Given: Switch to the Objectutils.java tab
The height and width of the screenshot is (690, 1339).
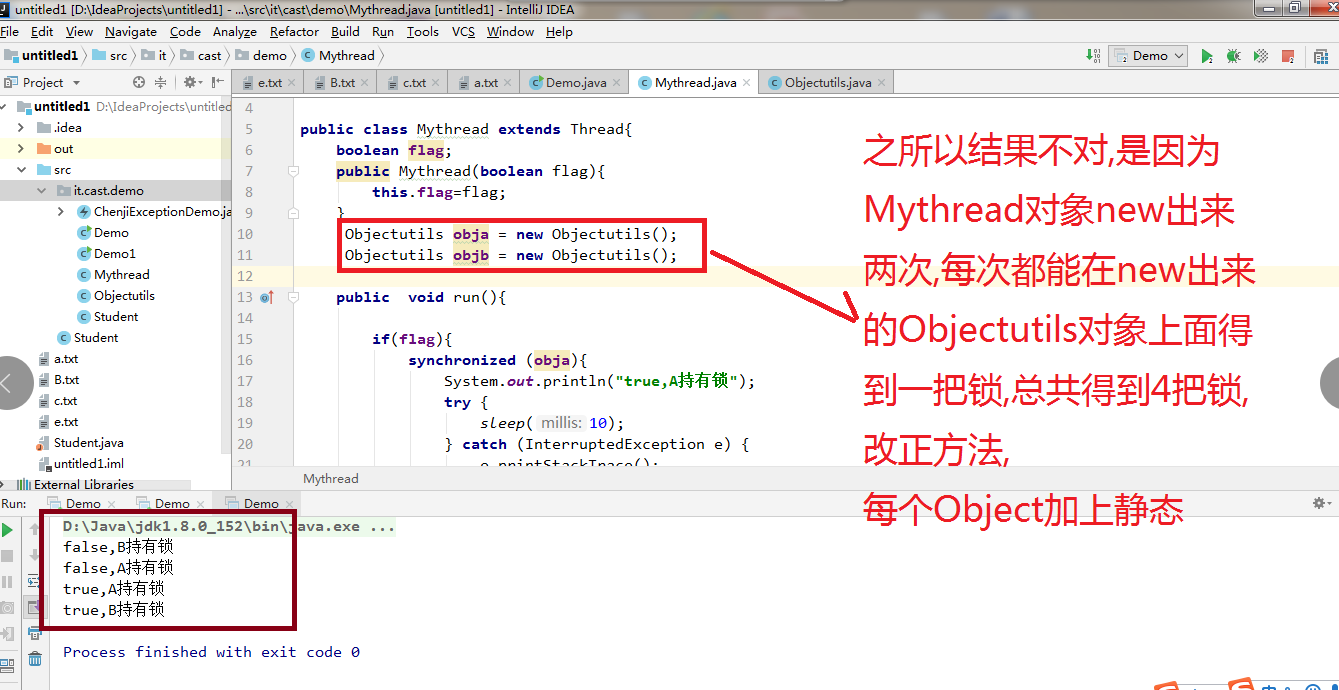Looking at the screenshot, I should (x=824, y=83).
